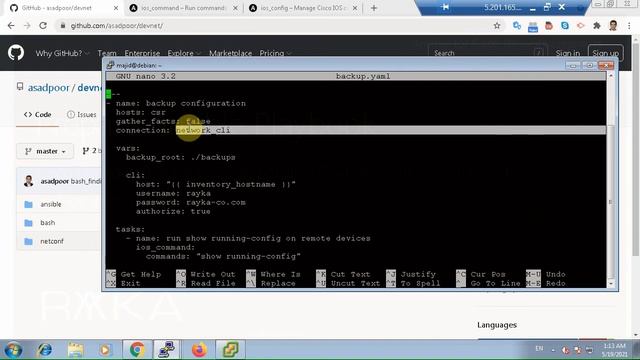Switch to Chrome in the taskbar
This screenshot has height=360, width=640.
point(138,350)
